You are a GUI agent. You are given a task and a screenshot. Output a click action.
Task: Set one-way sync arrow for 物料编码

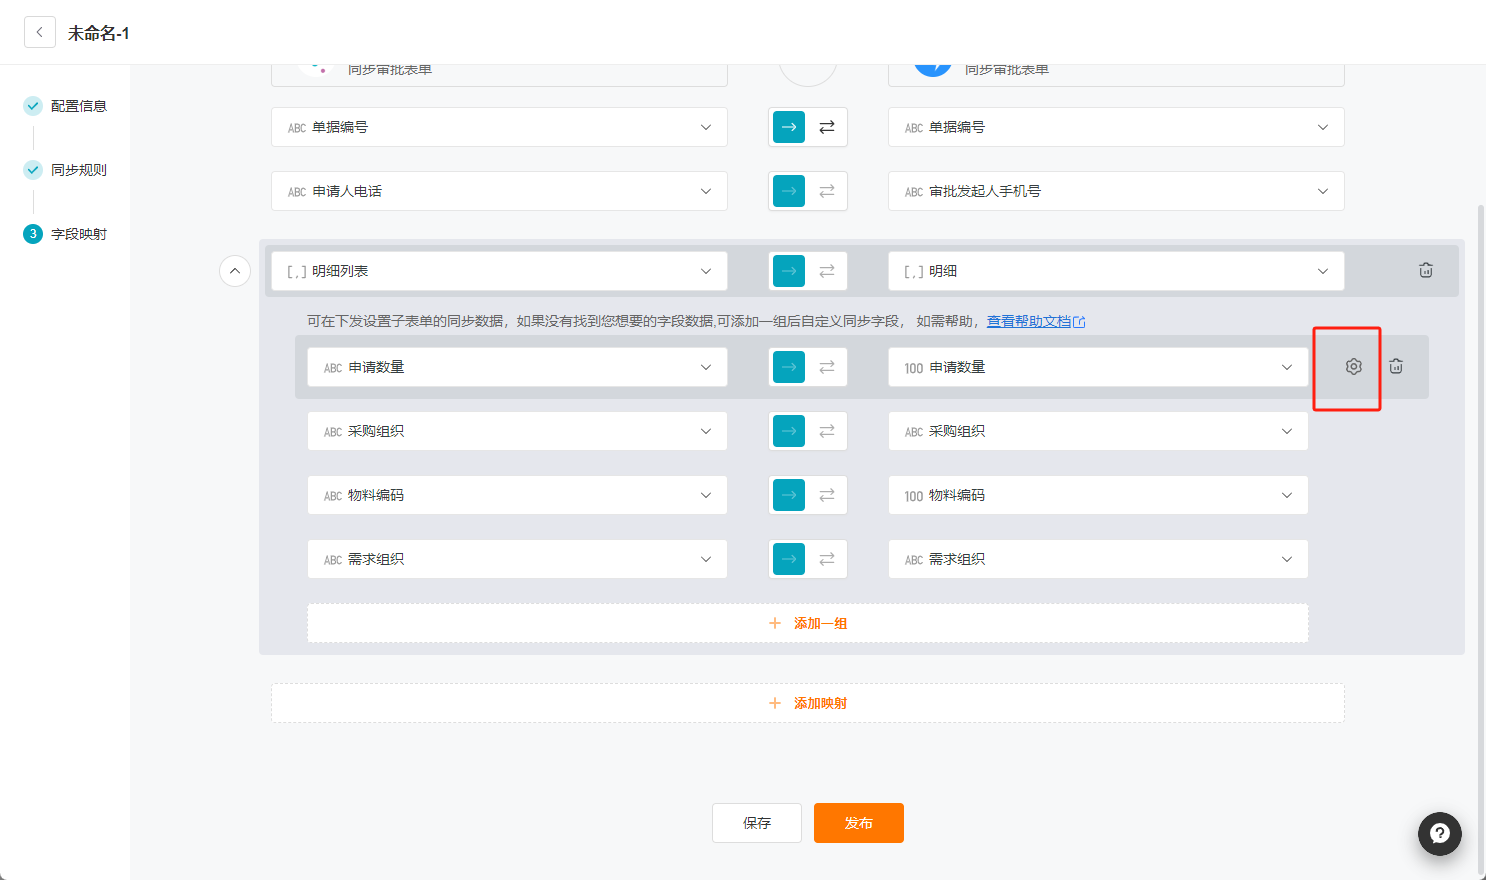click(789, 495)
